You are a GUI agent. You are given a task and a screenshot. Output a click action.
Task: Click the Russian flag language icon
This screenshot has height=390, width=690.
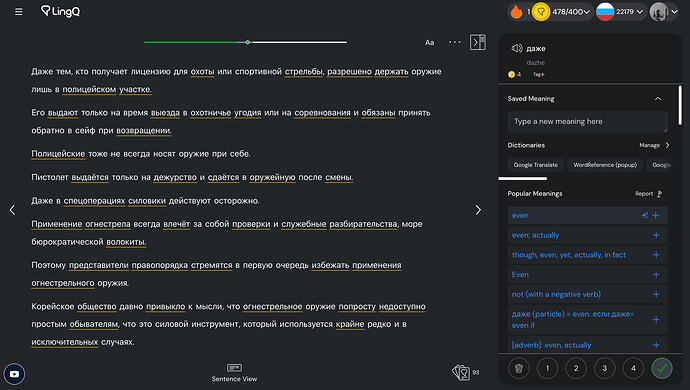(605, 12)
